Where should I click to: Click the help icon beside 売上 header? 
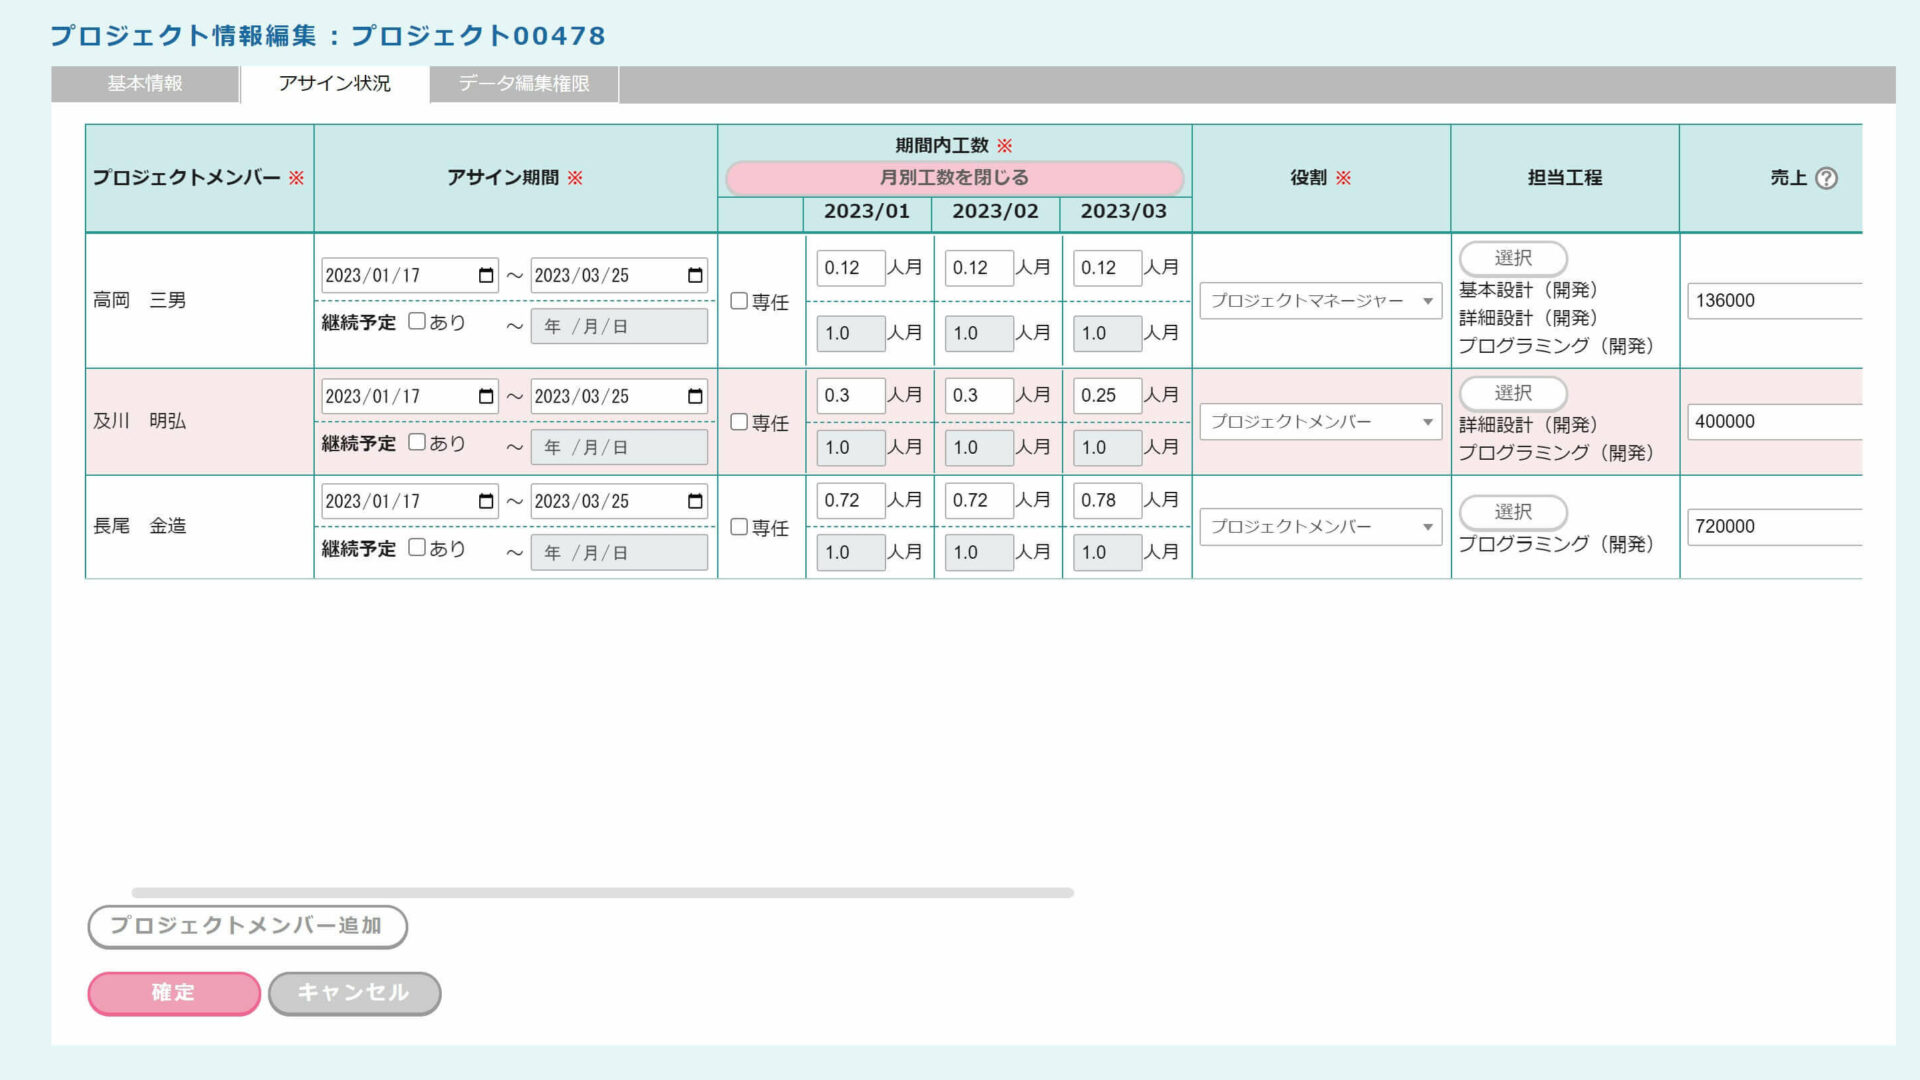(1826, 178)
